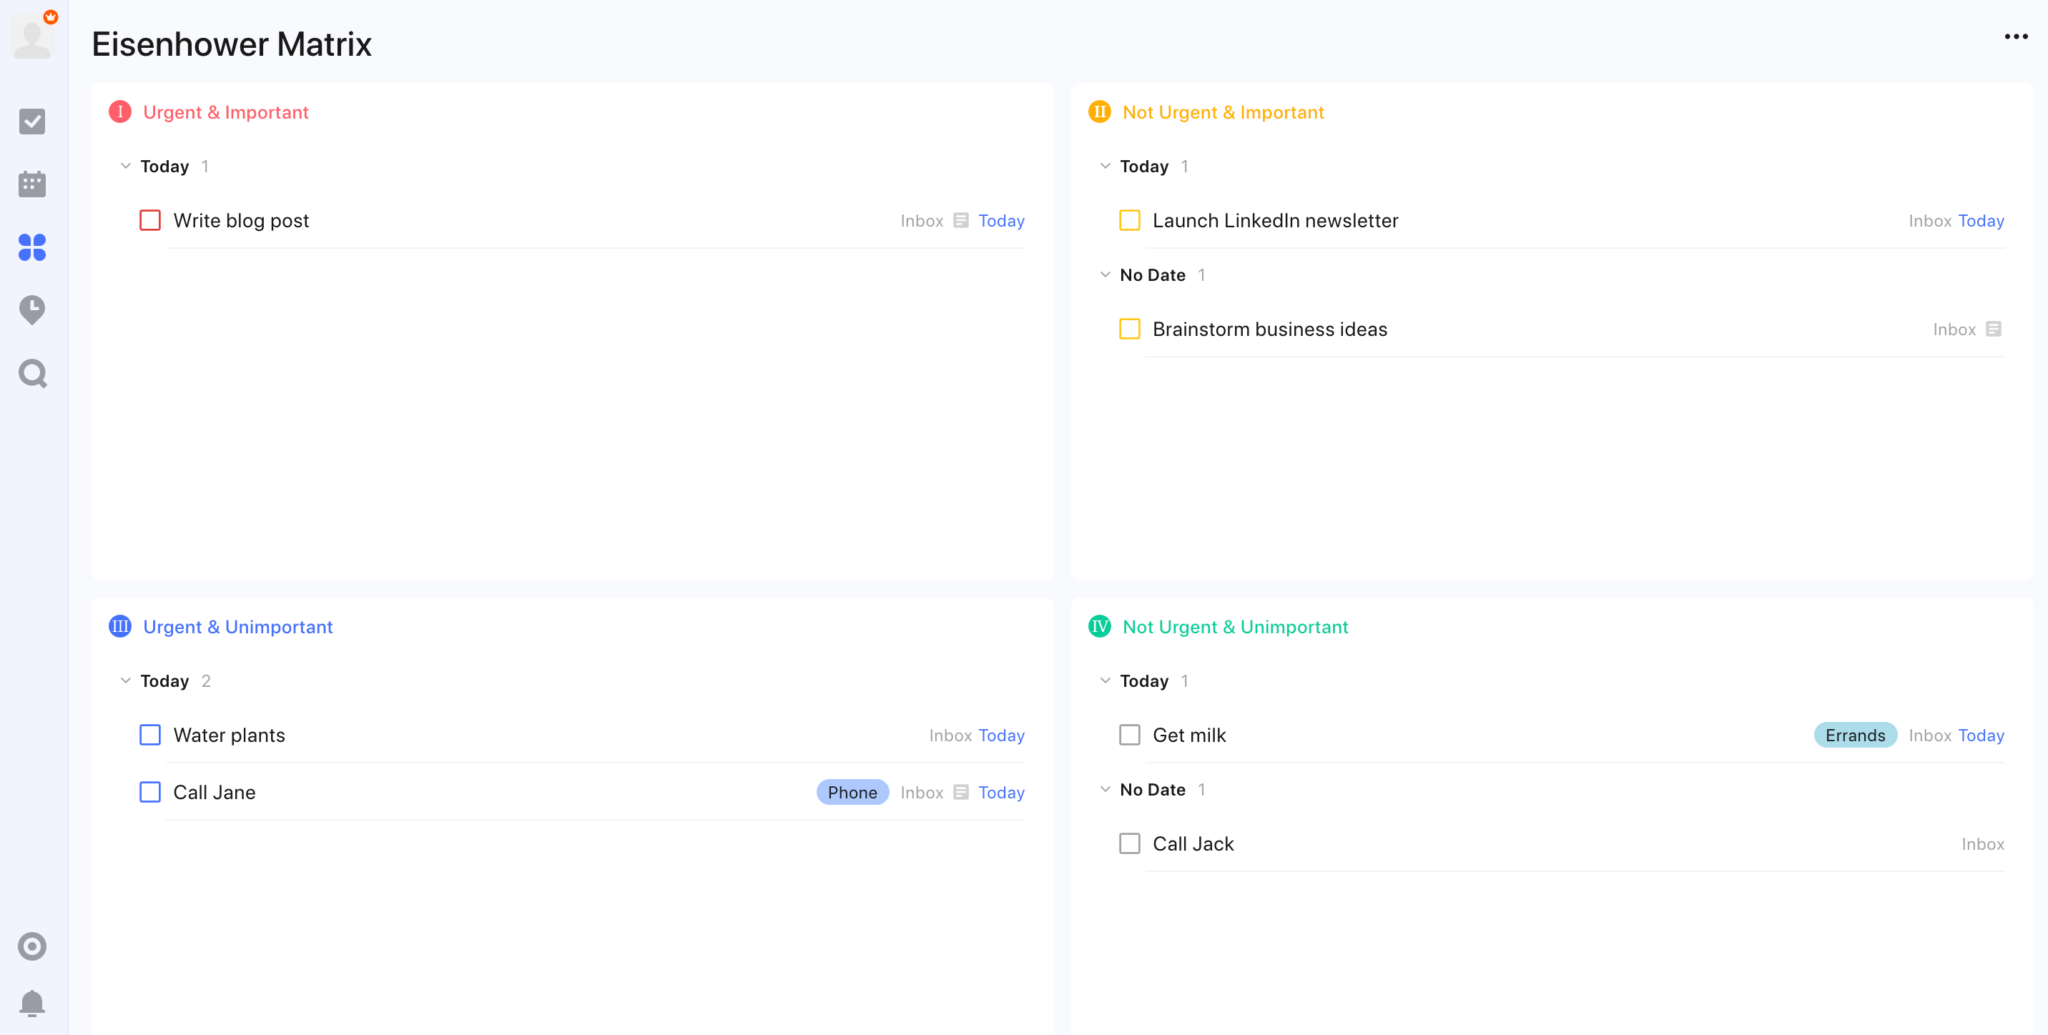Open the three-dot options menu

click(2016, 37)
